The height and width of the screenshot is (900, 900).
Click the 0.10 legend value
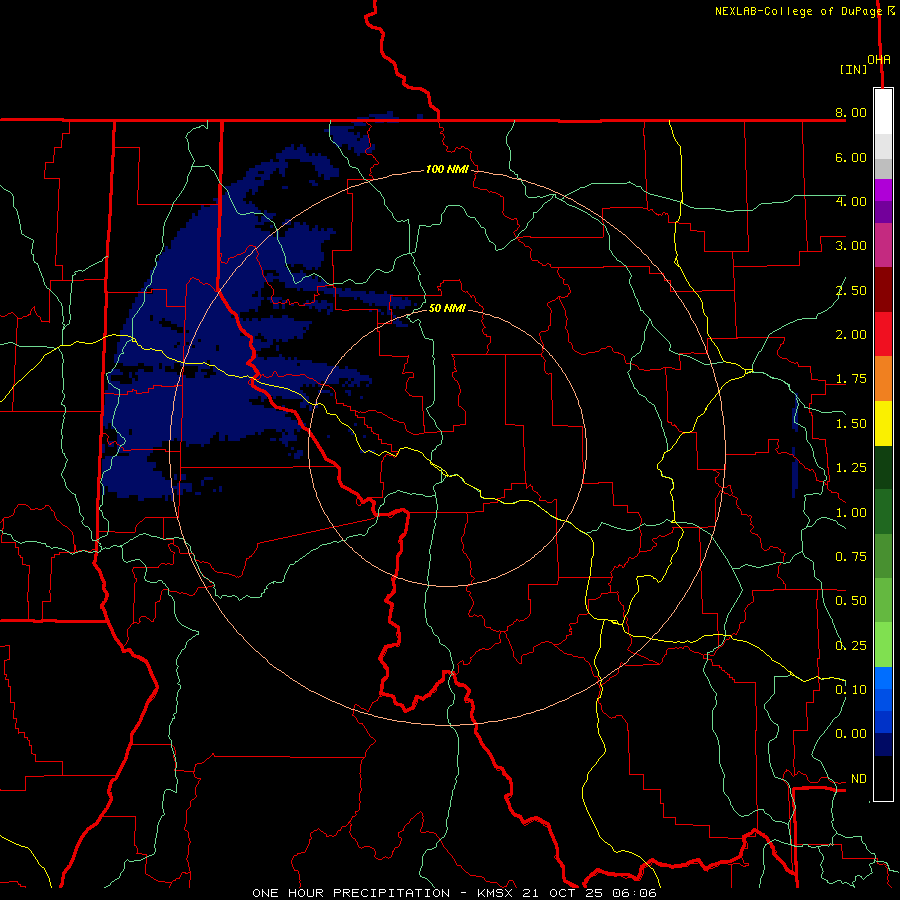click(x=851, y=690)
